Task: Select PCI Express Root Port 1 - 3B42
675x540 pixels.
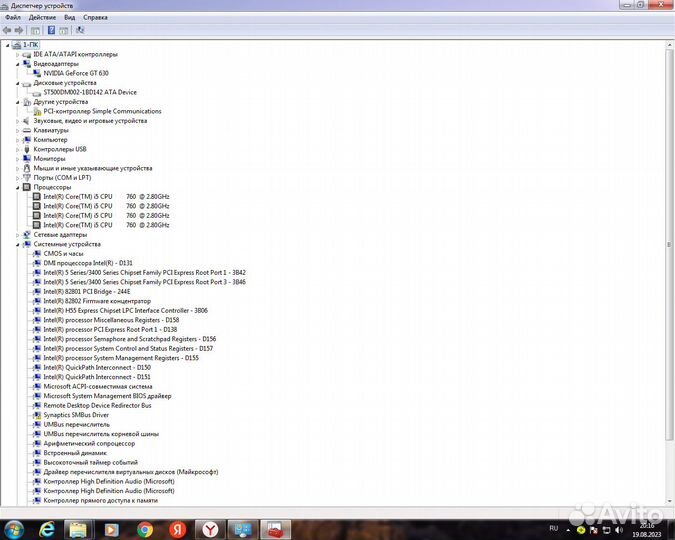Action: pos(144,273)
